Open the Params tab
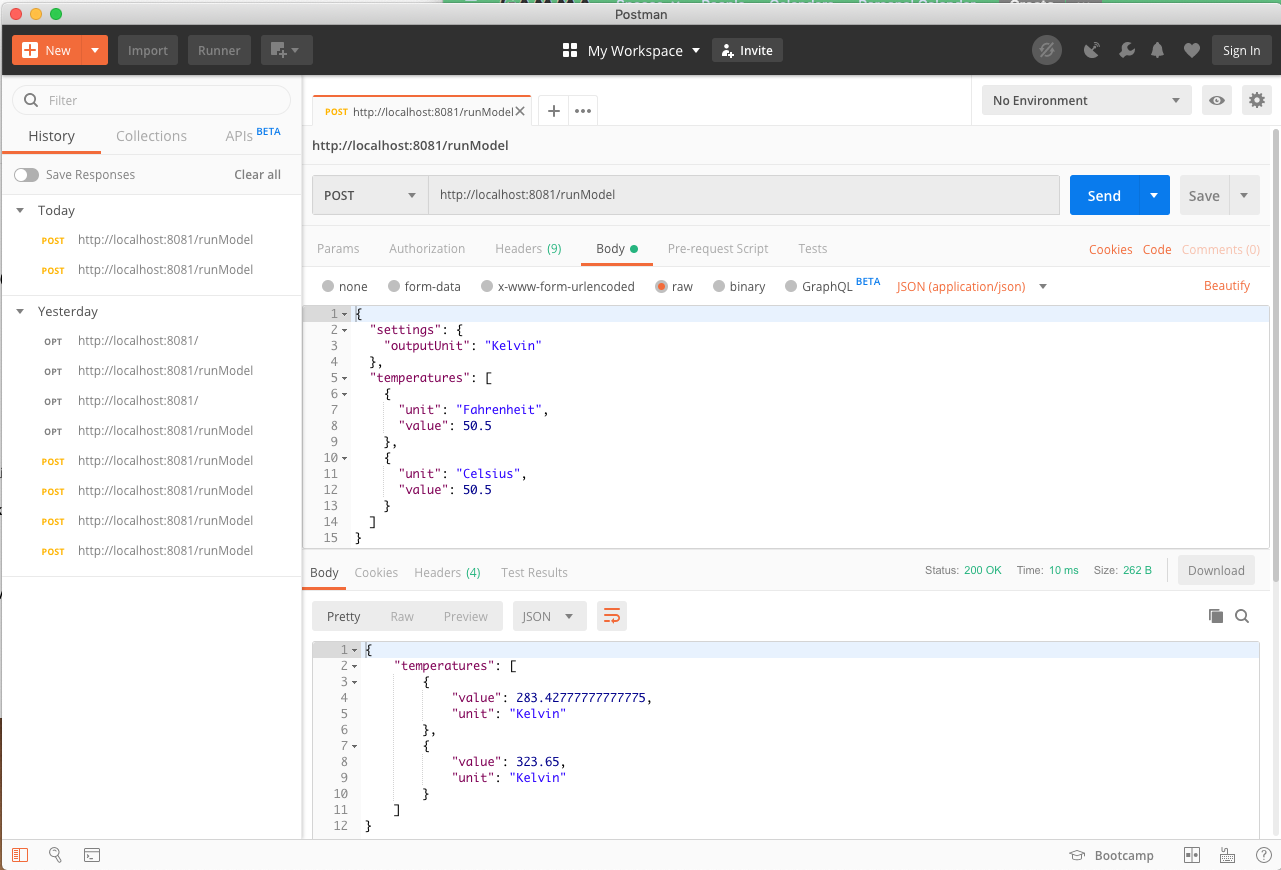The image size is (1281, 870). [338, 249]
